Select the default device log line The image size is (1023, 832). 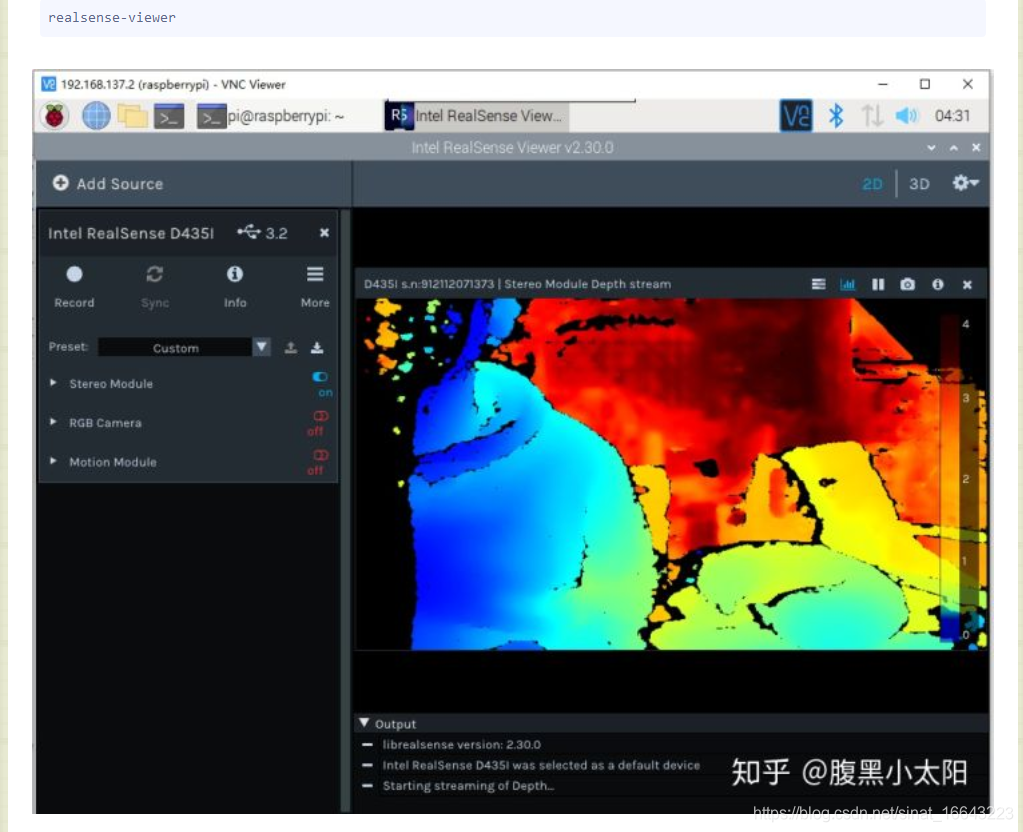coord(541,765)
